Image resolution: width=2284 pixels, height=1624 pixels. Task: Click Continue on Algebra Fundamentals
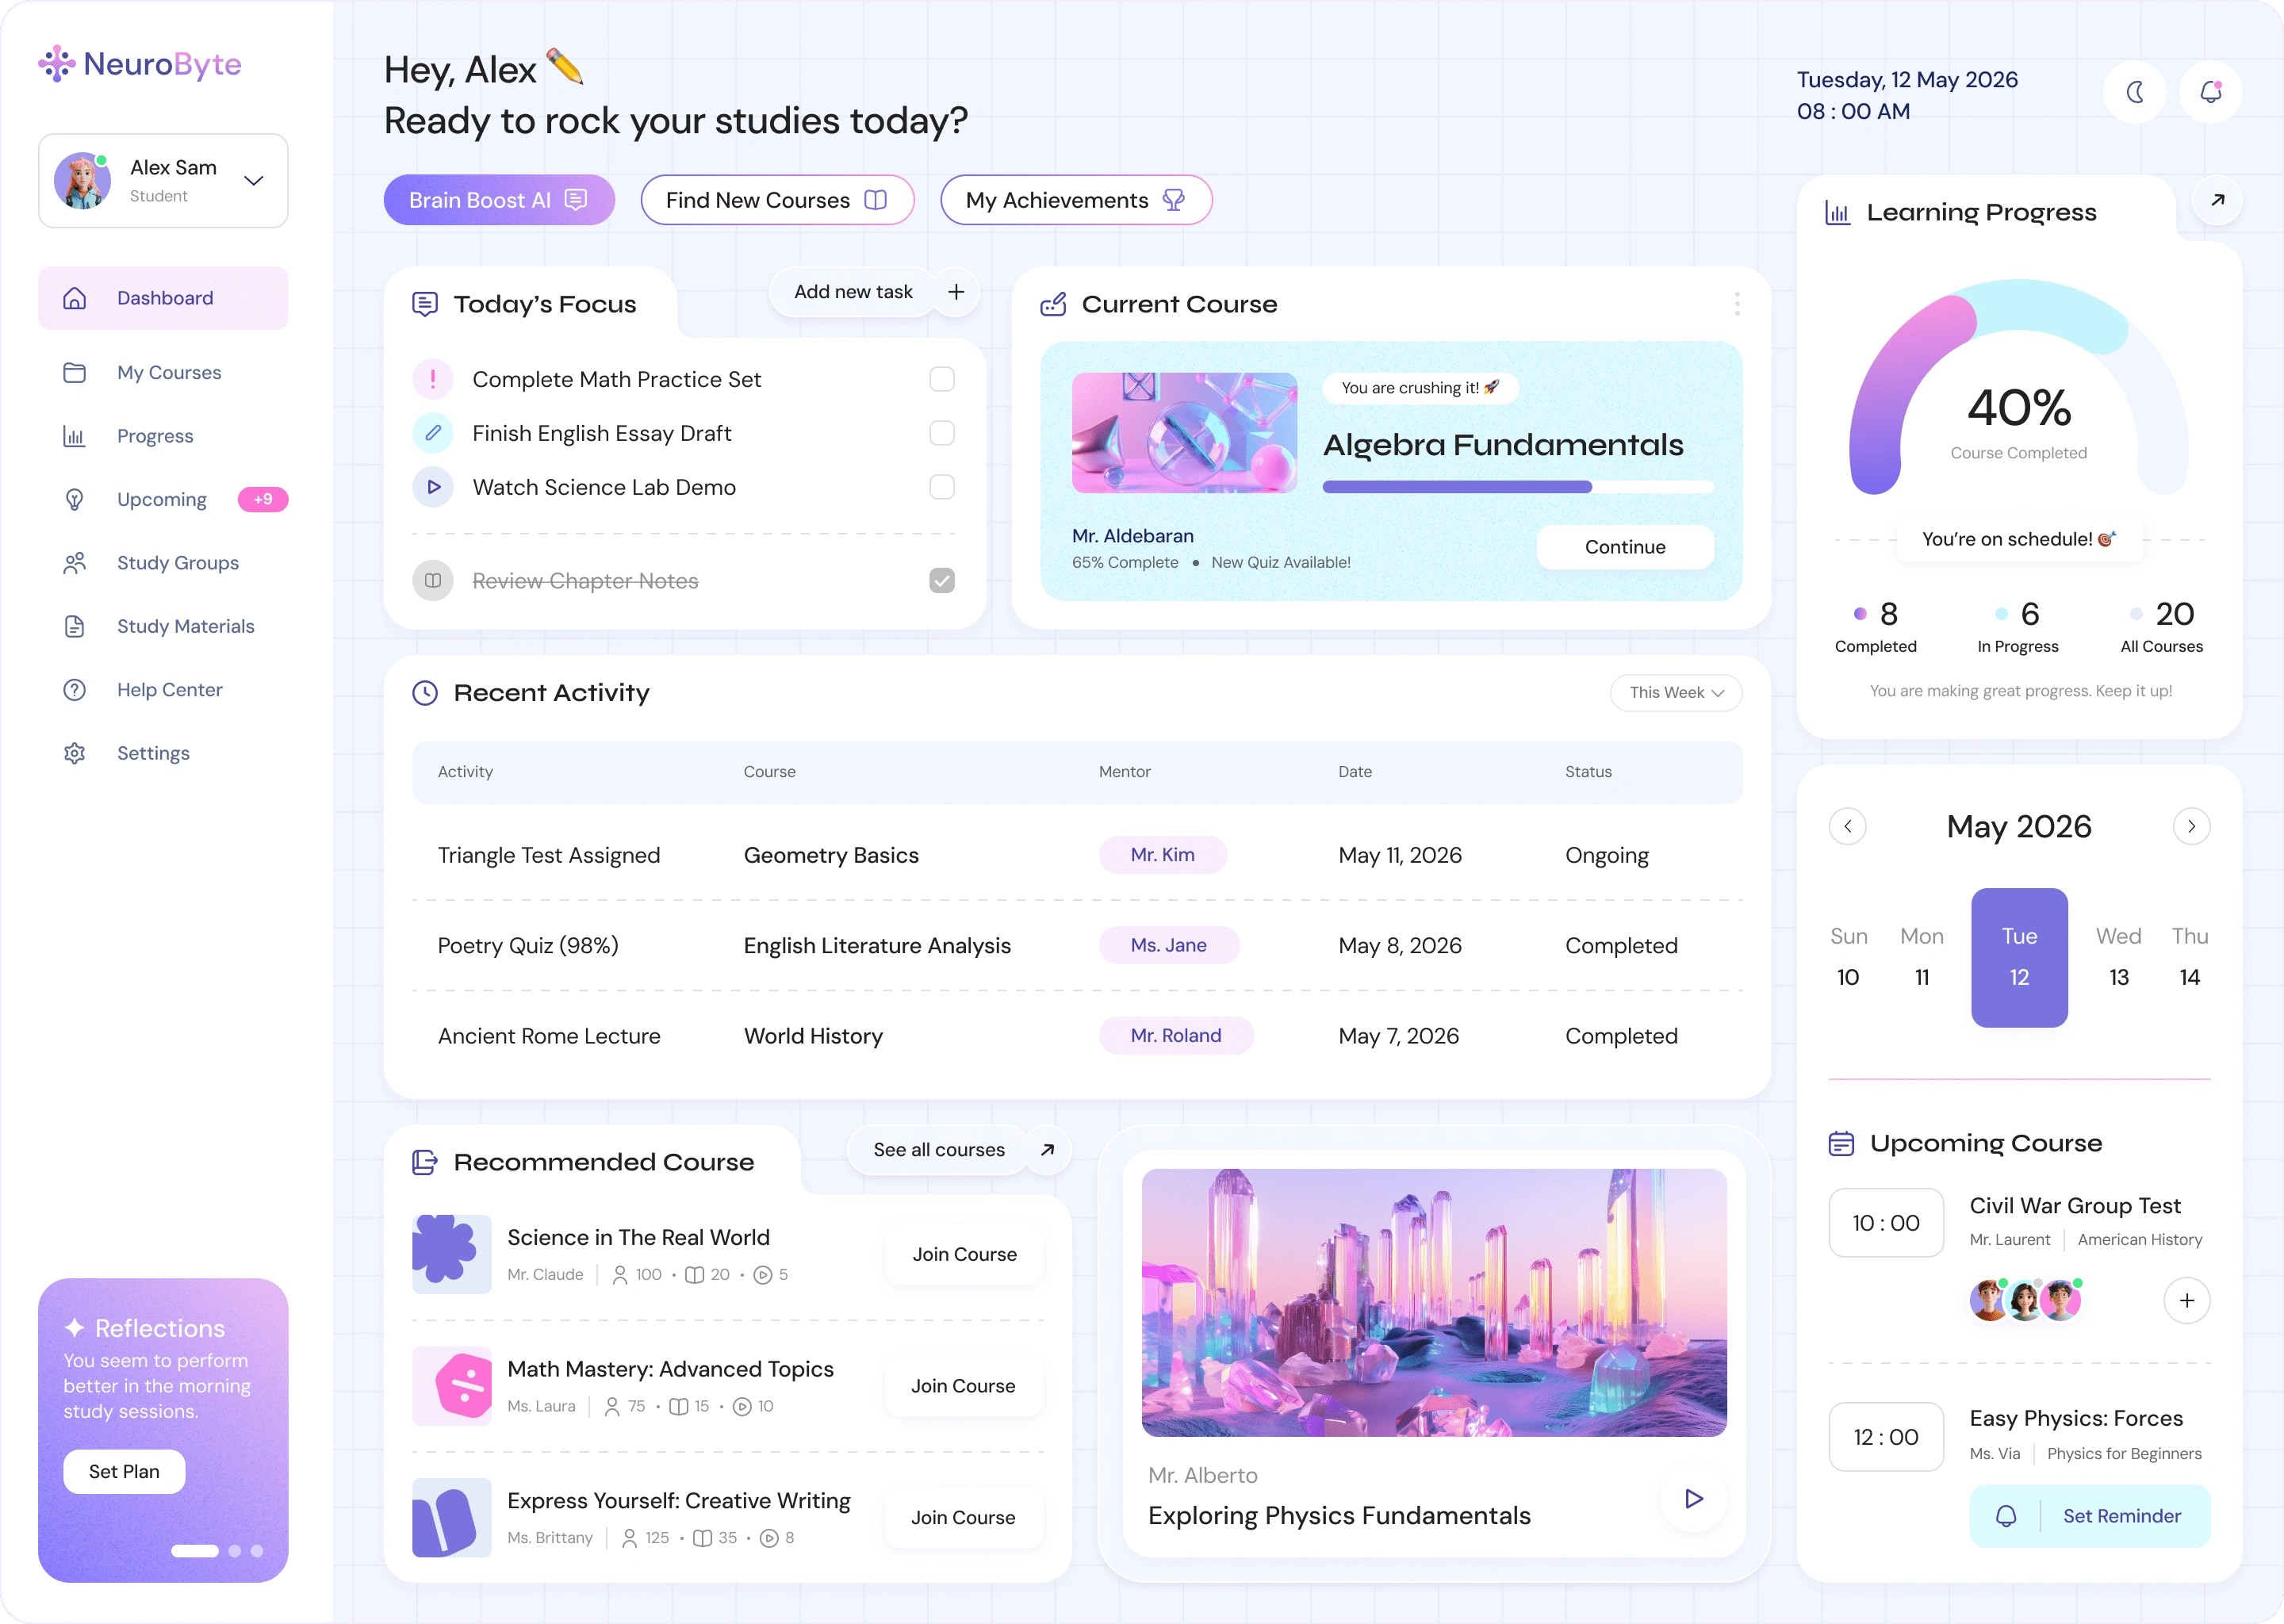(1624, 547)
